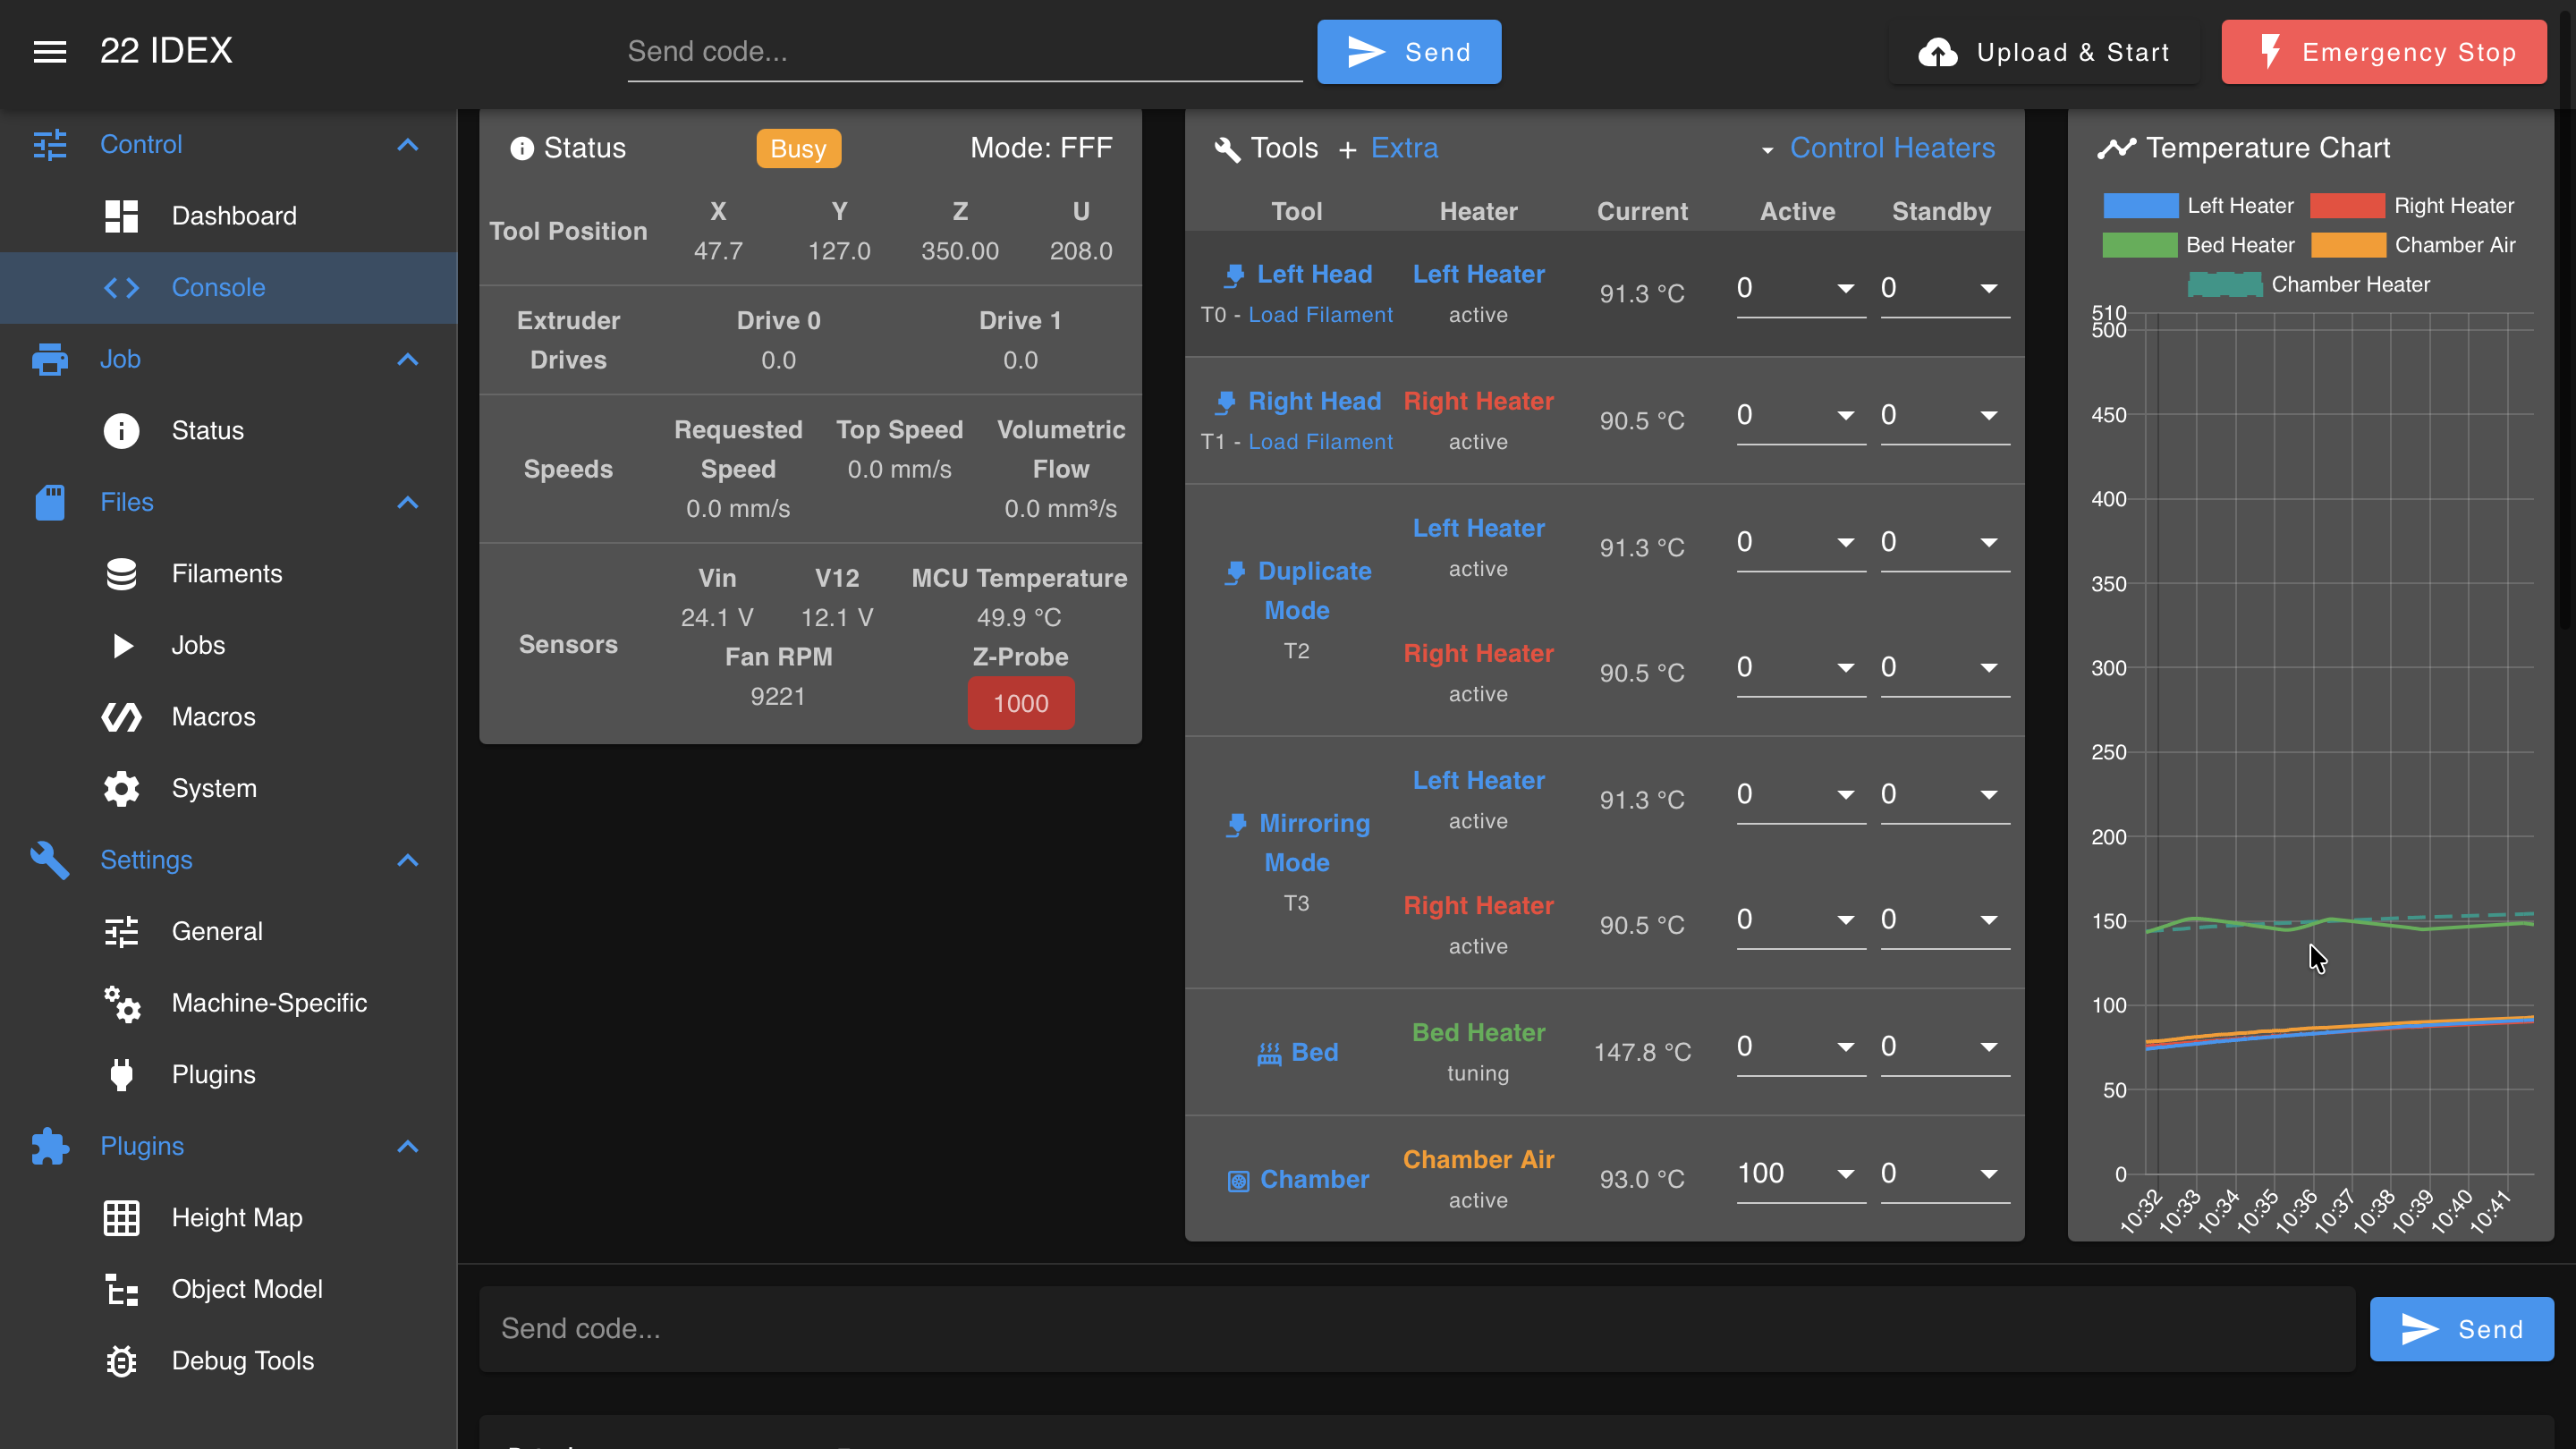2576x1449 pixels.
Task: Click the Bed heater icon
Action: point(1269,1053)
